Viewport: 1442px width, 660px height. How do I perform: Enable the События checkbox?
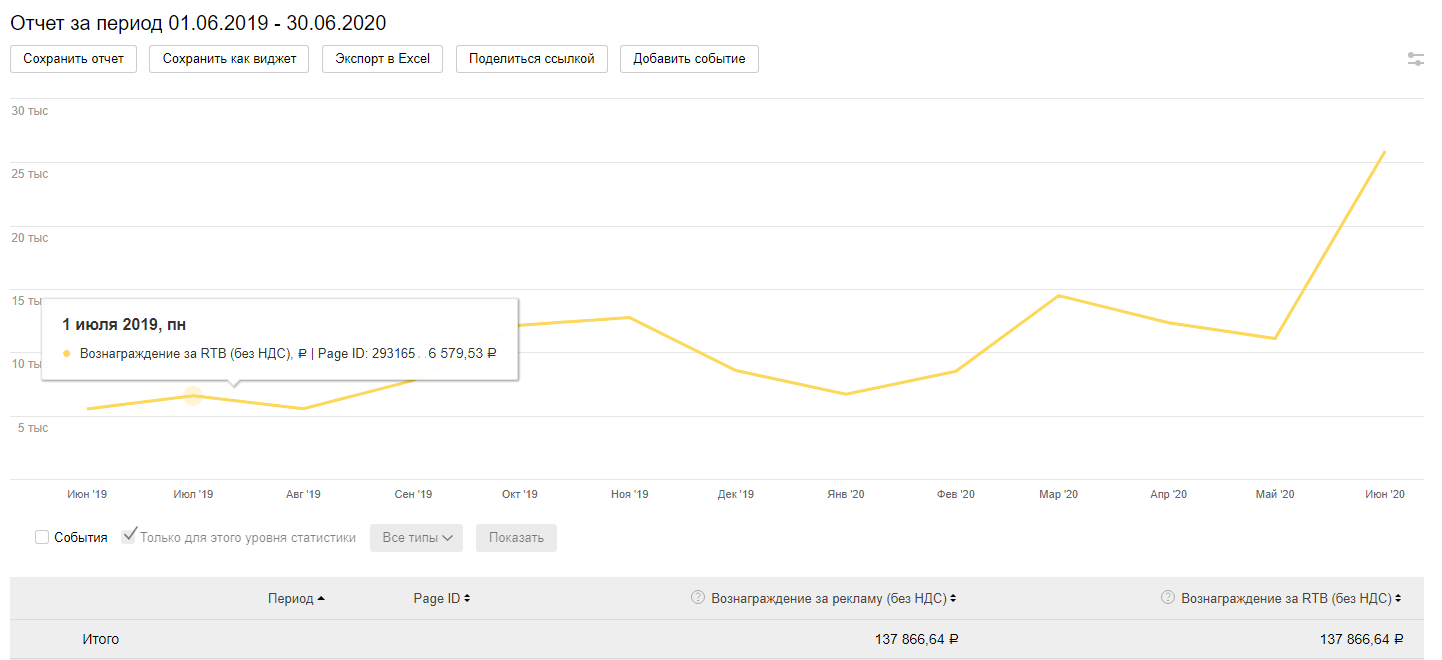pos(42,537)
